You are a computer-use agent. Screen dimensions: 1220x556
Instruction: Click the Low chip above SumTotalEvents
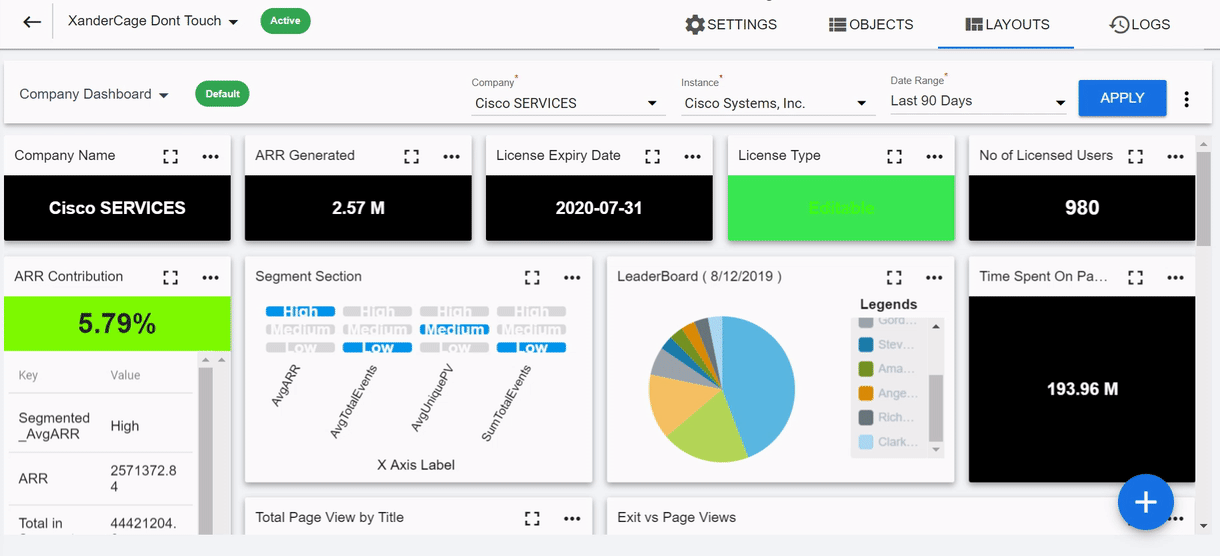(x=531, y=348)
